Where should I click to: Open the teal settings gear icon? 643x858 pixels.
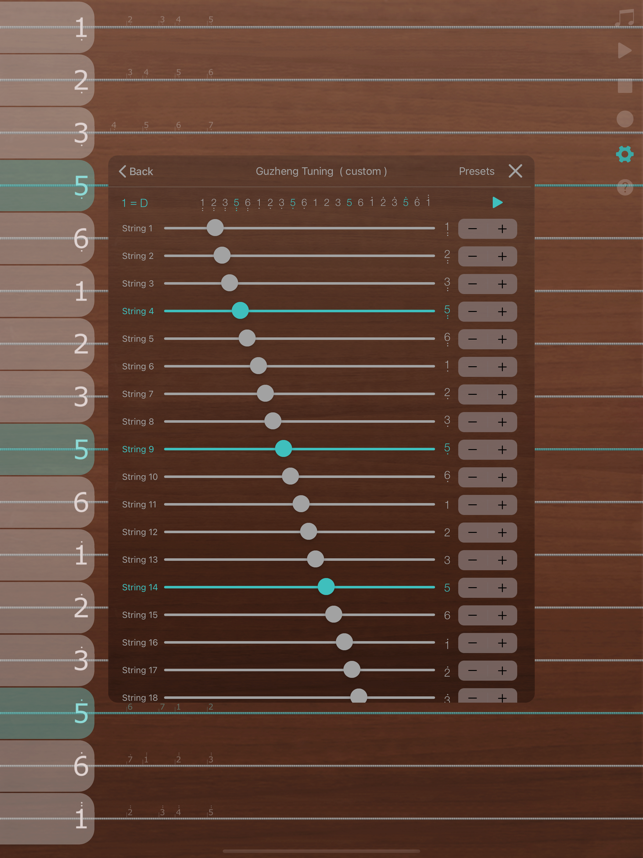[625, 154]
